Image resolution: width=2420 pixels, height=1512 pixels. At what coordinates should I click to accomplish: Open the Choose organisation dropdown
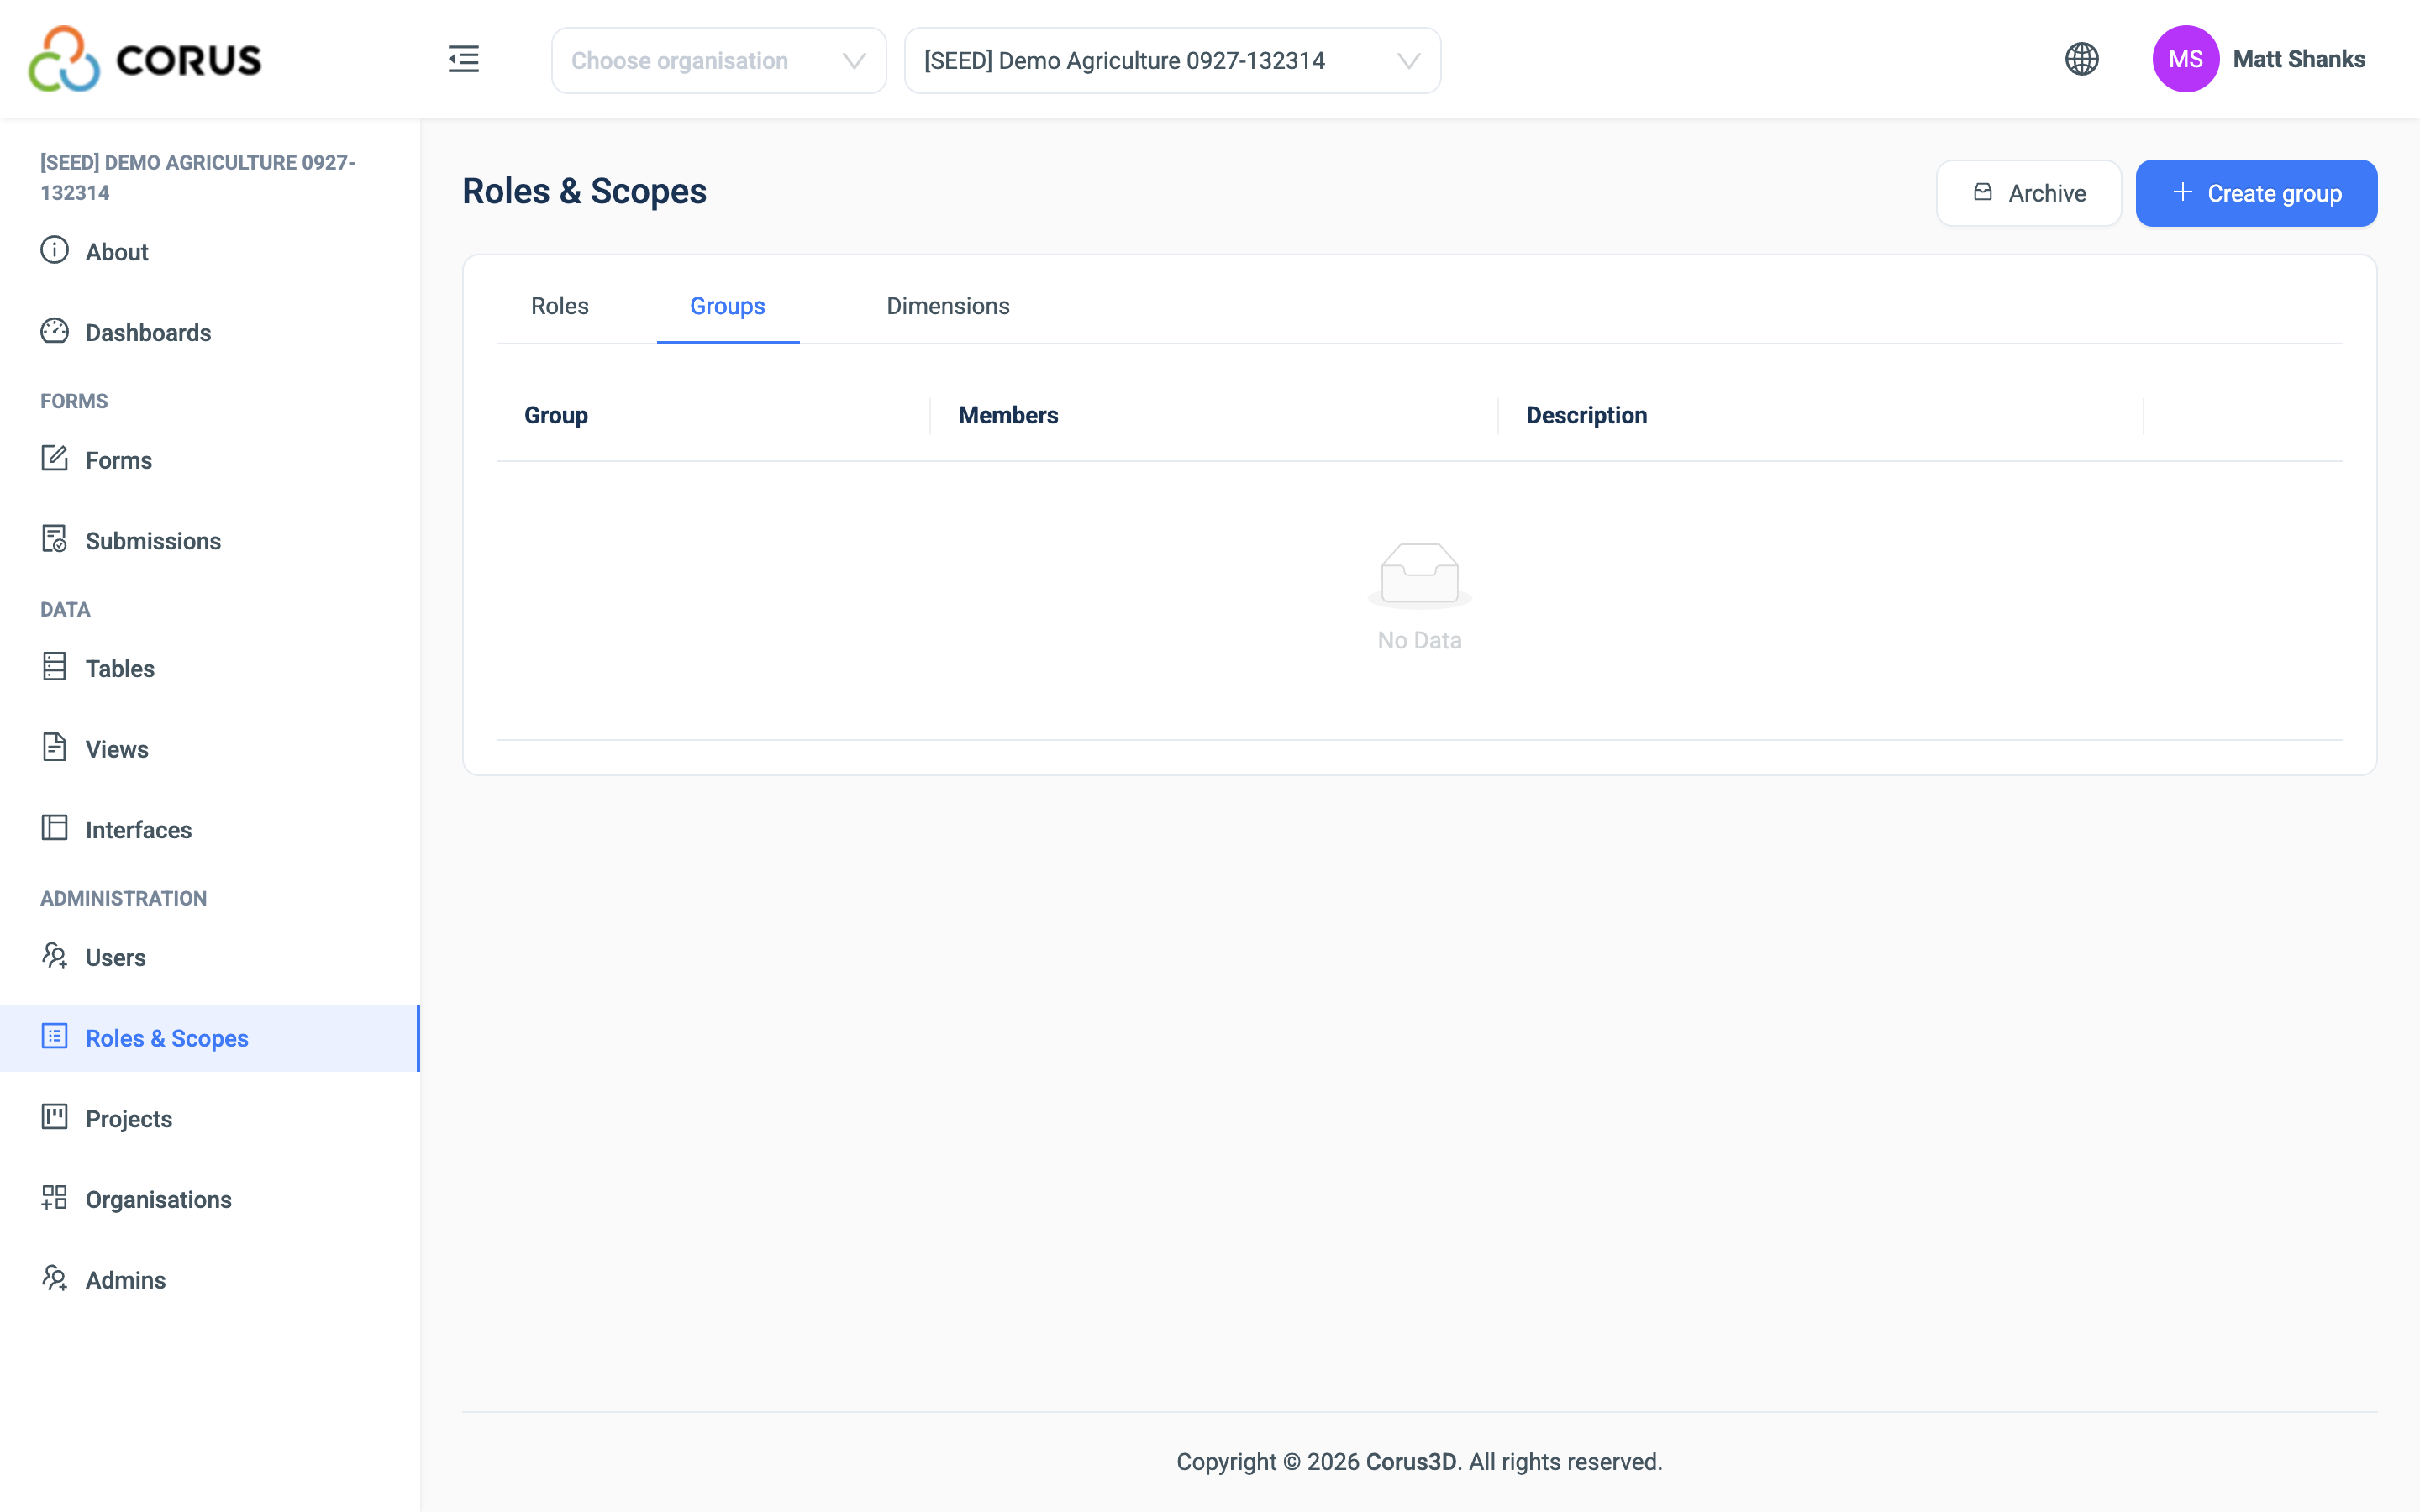719,60
